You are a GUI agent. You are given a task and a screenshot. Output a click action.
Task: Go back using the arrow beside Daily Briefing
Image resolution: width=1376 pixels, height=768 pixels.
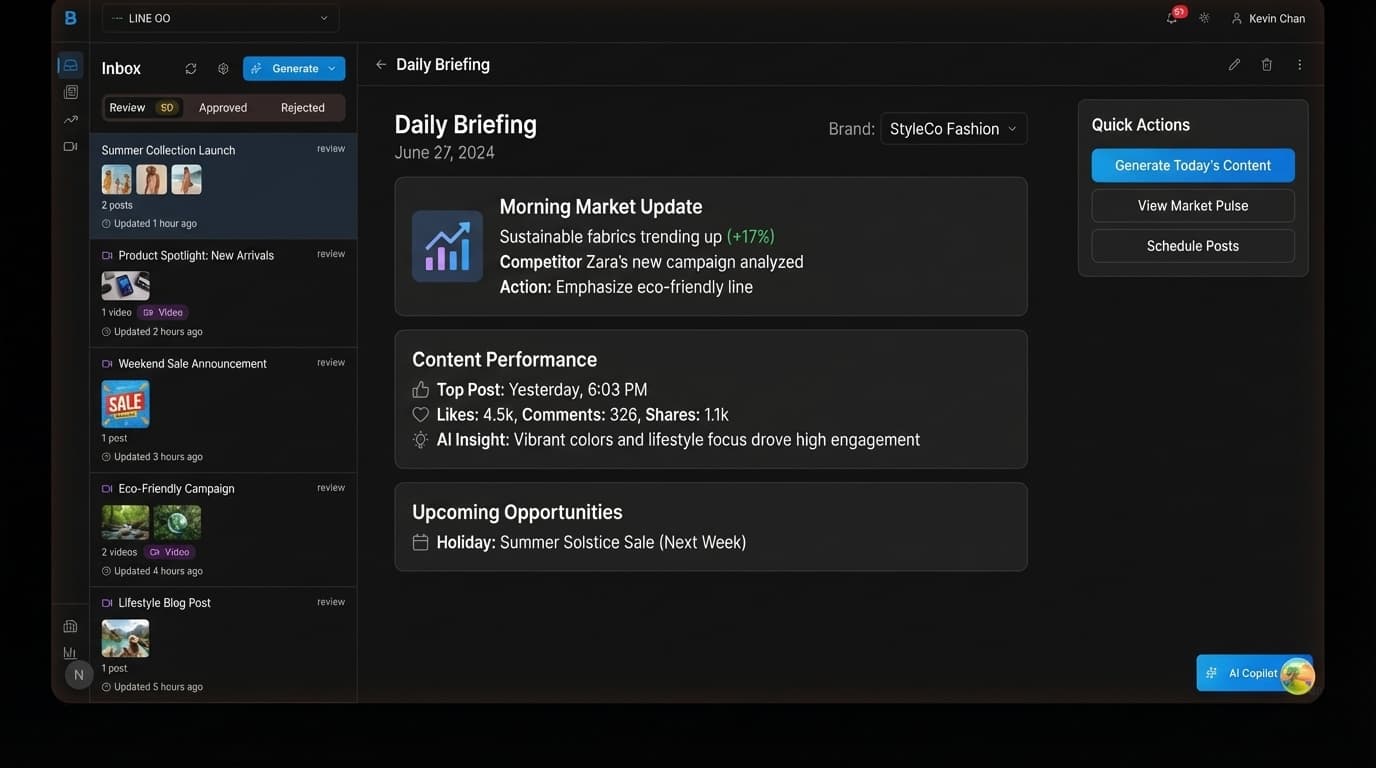point(380,63)
